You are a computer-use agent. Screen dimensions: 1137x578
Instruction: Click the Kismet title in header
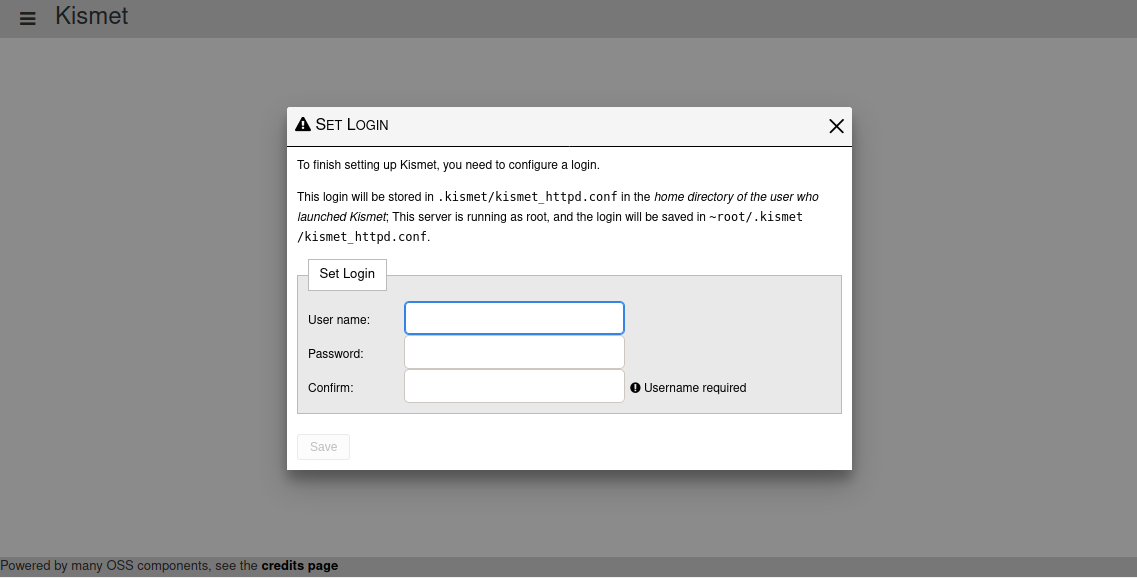(x=91, y=16)
